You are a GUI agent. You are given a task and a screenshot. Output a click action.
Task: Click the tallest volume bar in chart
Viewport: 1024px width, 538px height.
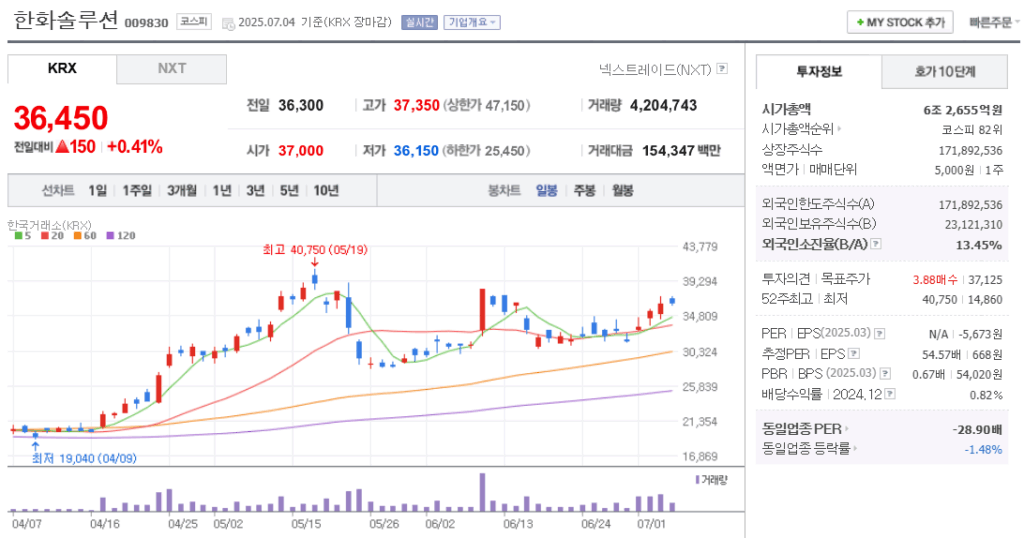point(483,492)
